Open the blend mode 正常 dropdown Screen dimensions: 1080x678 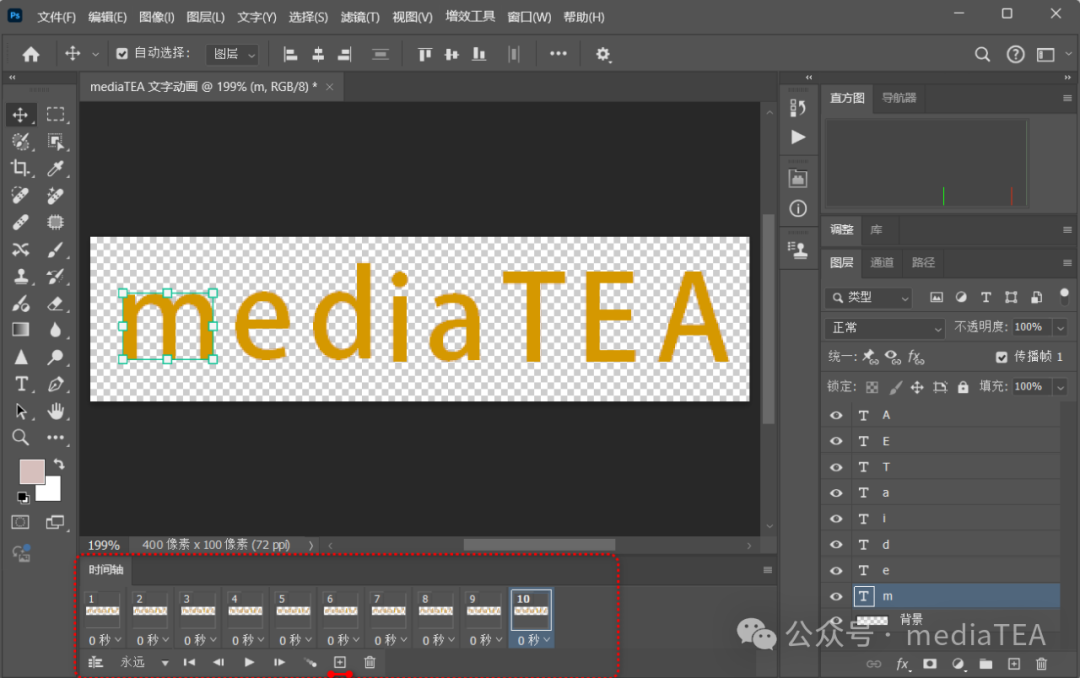(x=884, y=328)
